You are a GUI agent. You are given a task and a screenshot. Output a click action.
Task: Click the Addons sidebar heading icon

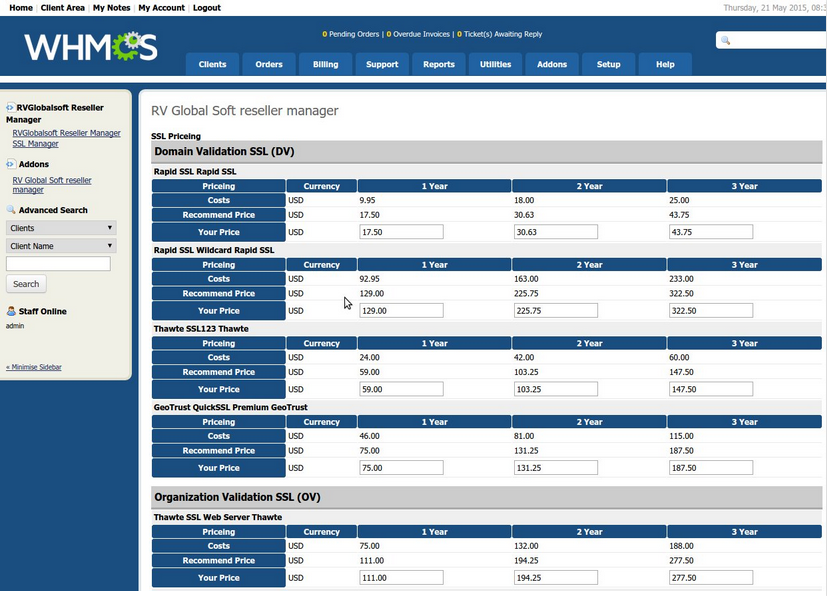[10, 164]
